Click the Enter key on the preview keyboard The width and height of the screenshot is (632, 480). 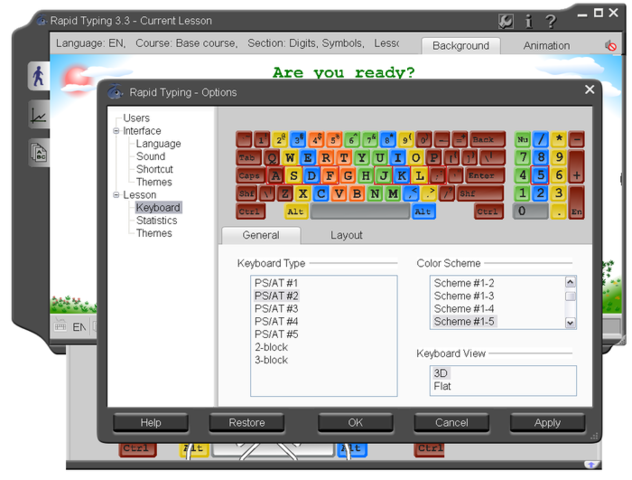485,175
